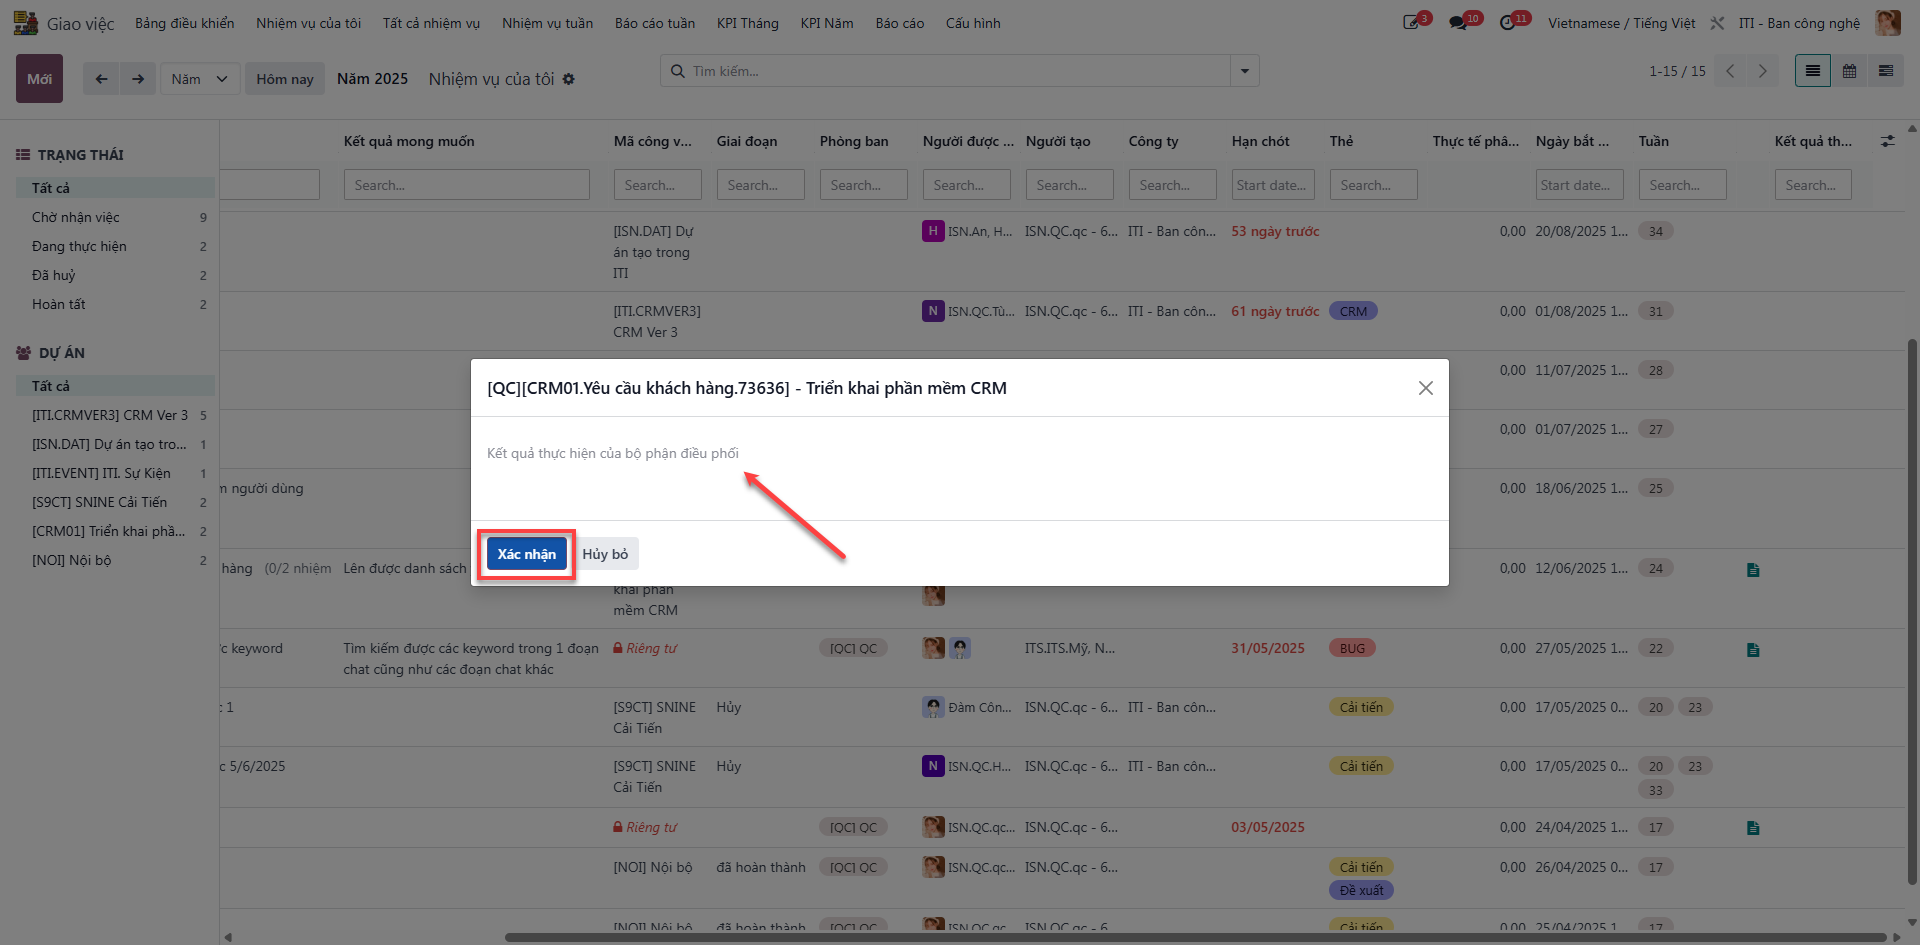Viewport: 1920px width, 945px height.
Task: Click the Hôm nay button
Action: pos(285,79)
